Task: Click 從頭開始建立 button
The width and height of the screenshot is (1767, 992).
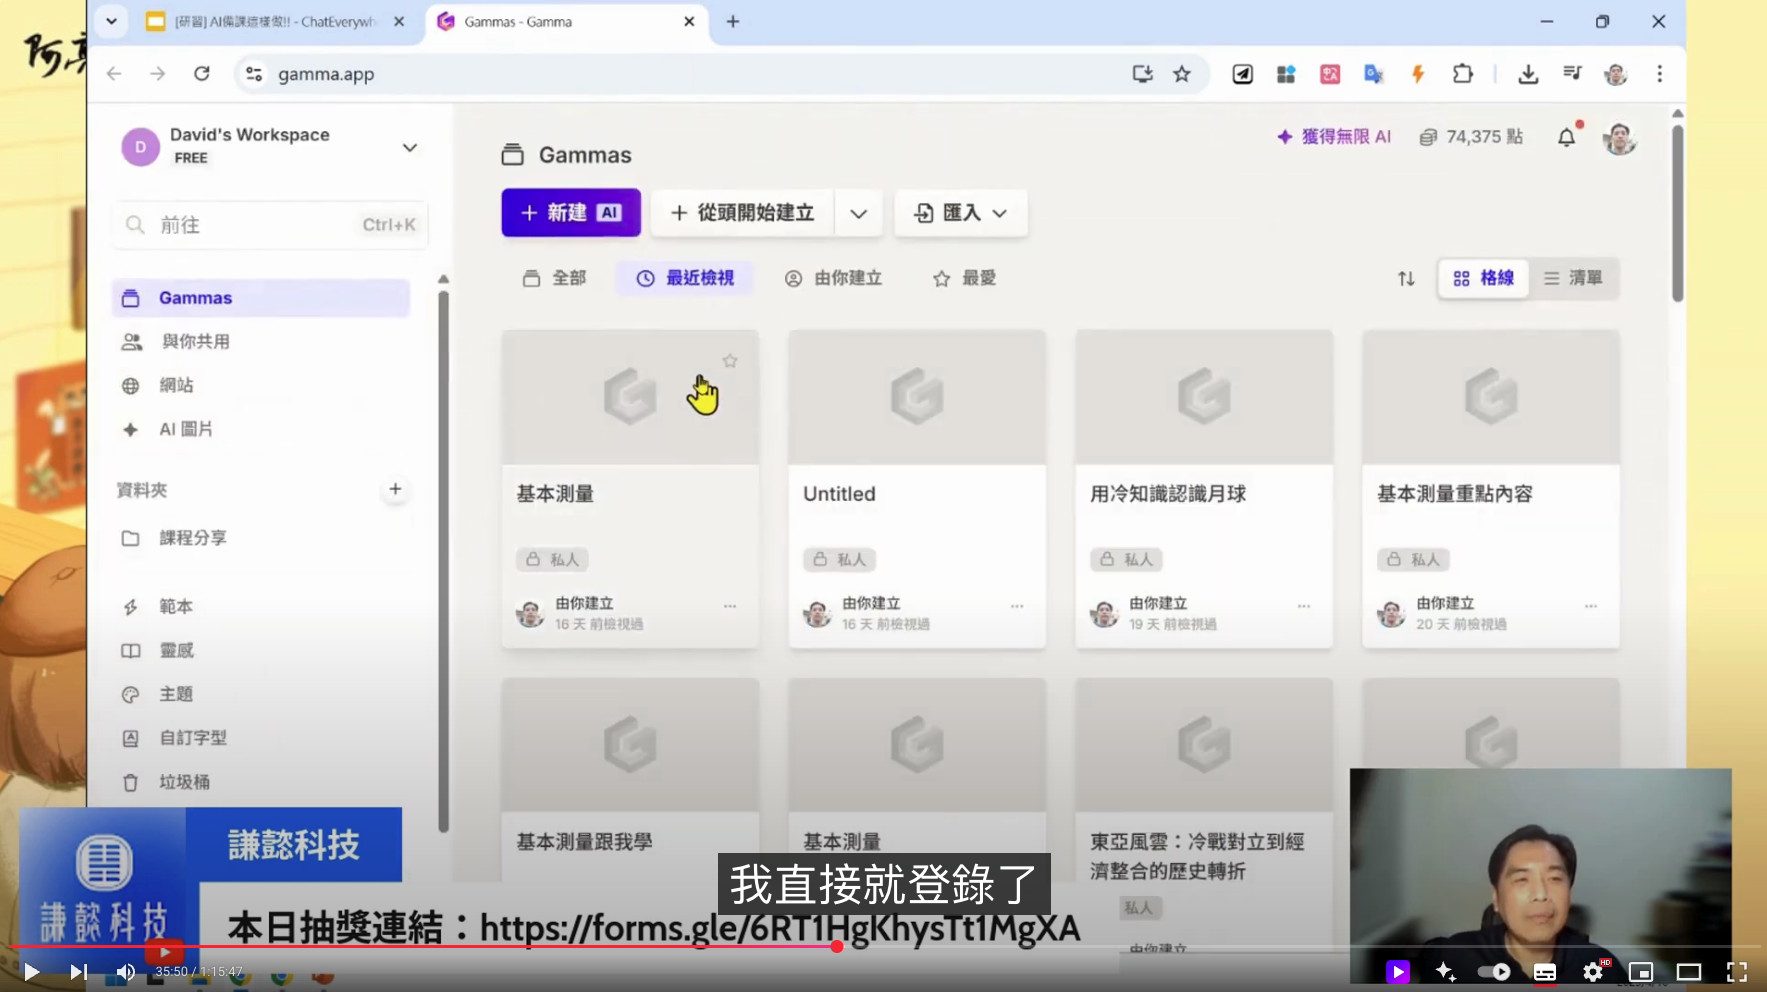Action: [742, 213]
